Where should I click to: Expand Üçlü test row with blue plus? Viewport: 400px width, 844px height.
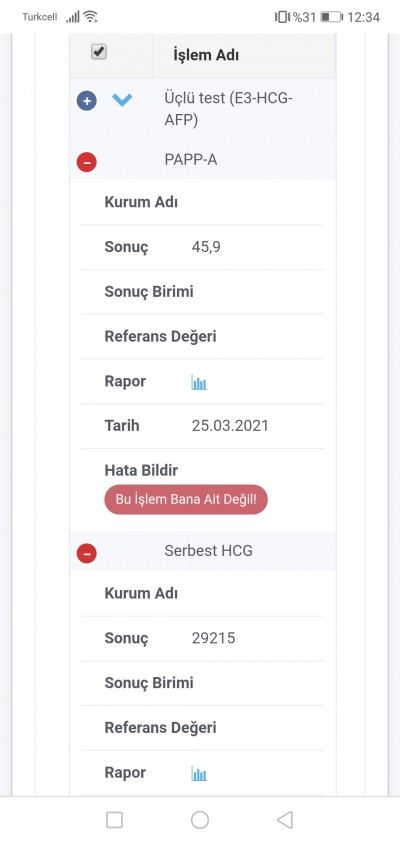[x=87, y=101]
